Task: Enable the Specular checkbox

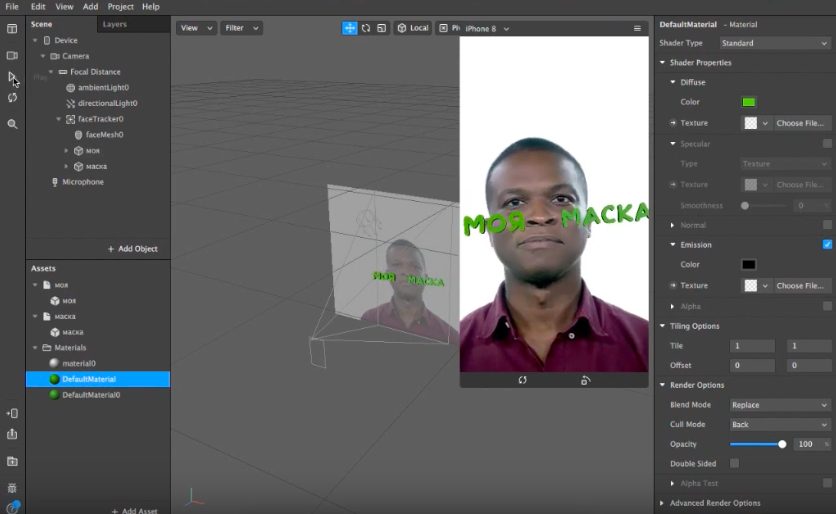Action: (x=827, y=143)
